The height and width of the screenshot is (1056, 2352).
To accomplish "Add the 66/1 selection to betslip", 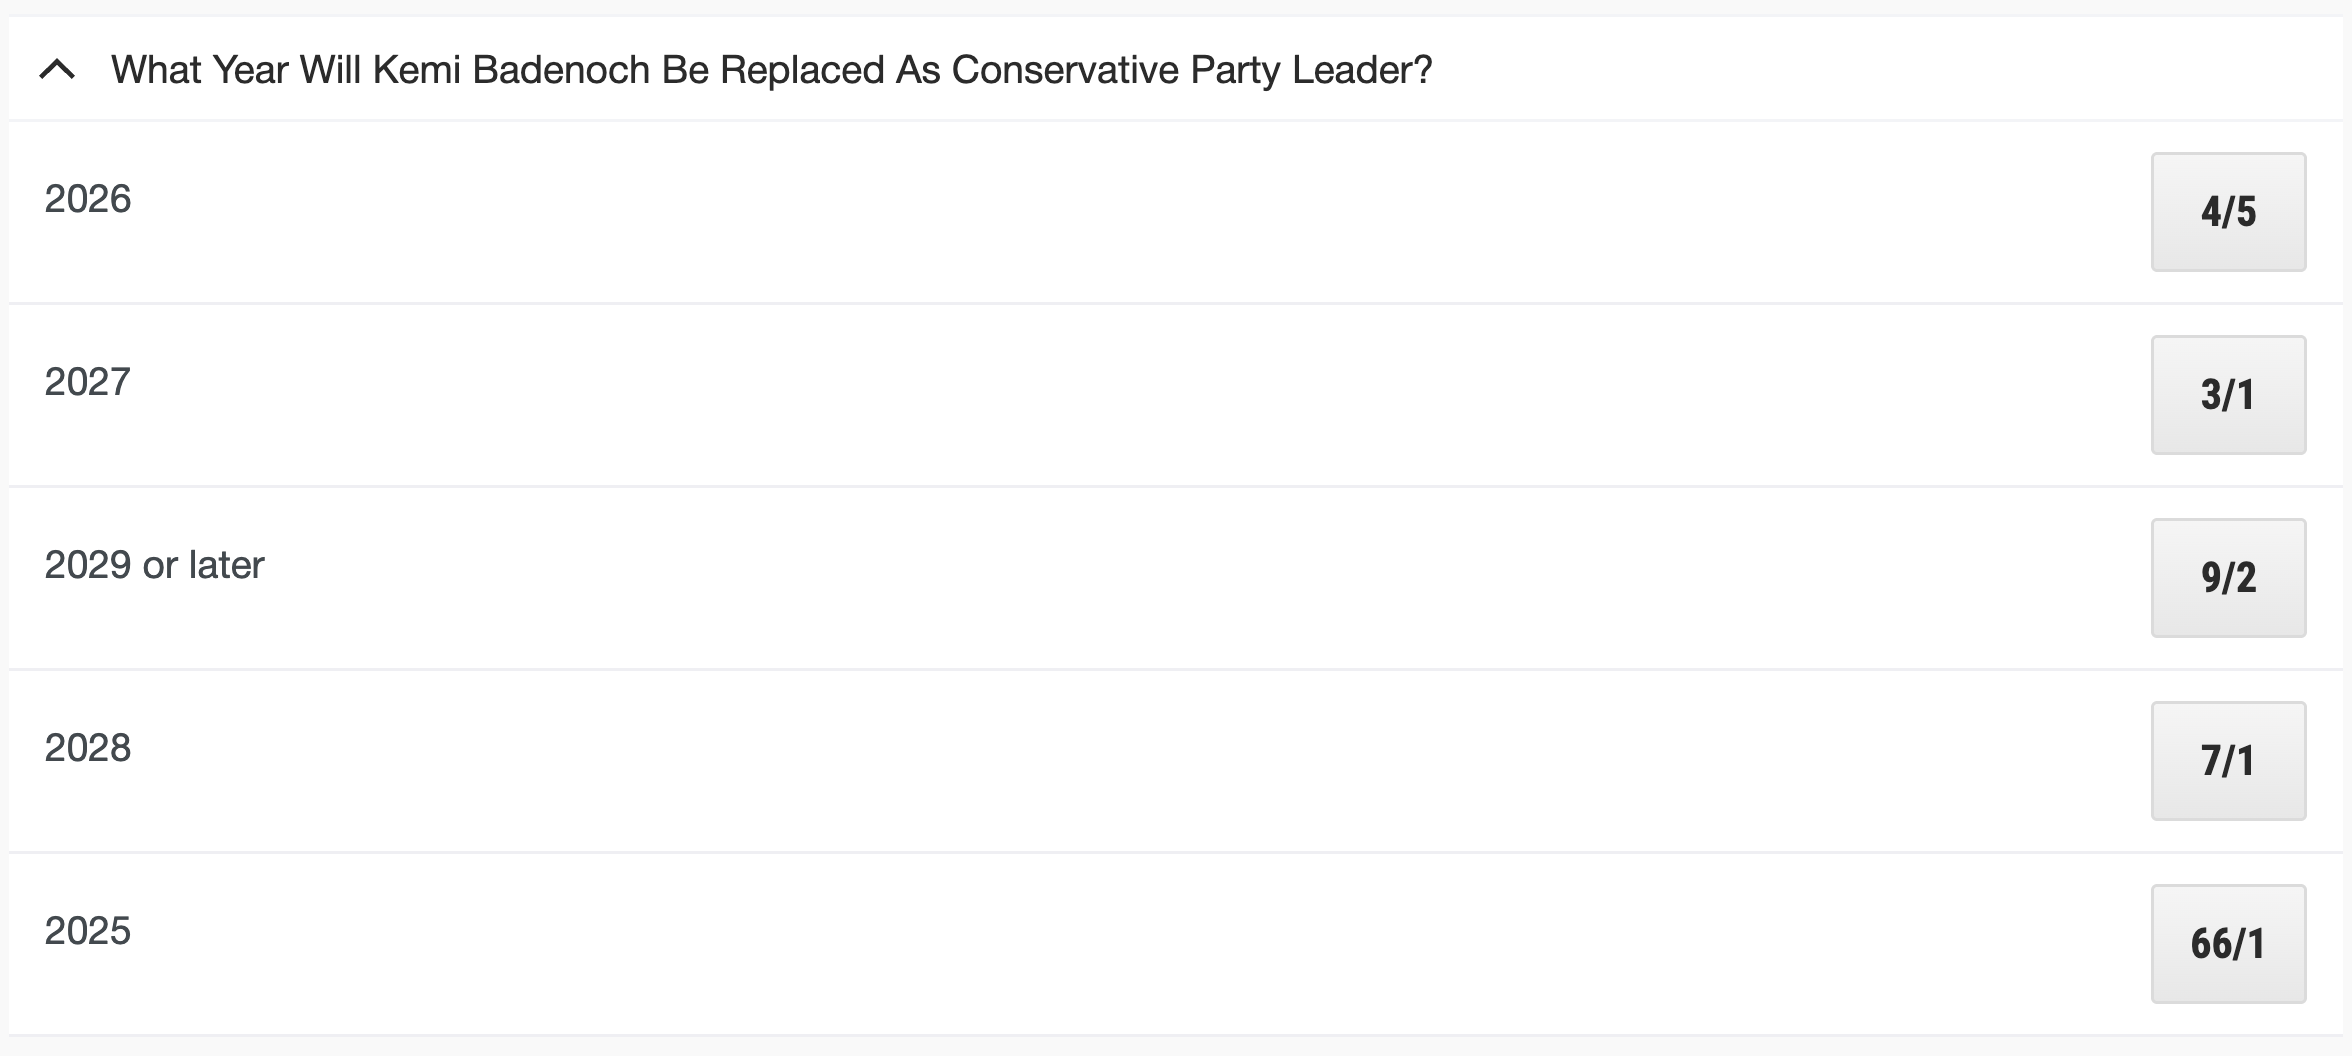I will coord(2228,944).
